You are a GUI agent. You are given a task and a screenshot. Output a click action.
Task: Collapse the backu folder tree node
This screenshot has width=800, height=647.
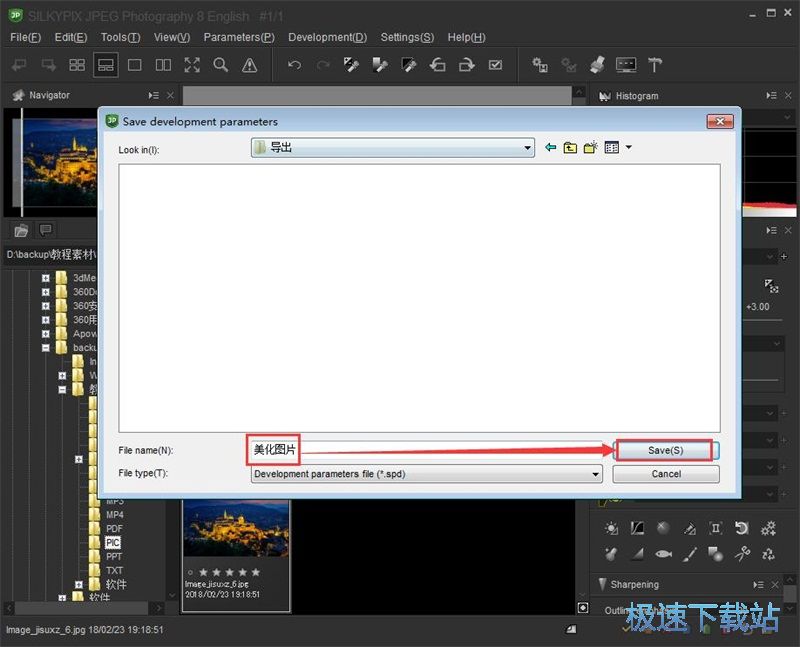(x=46, y=348)
